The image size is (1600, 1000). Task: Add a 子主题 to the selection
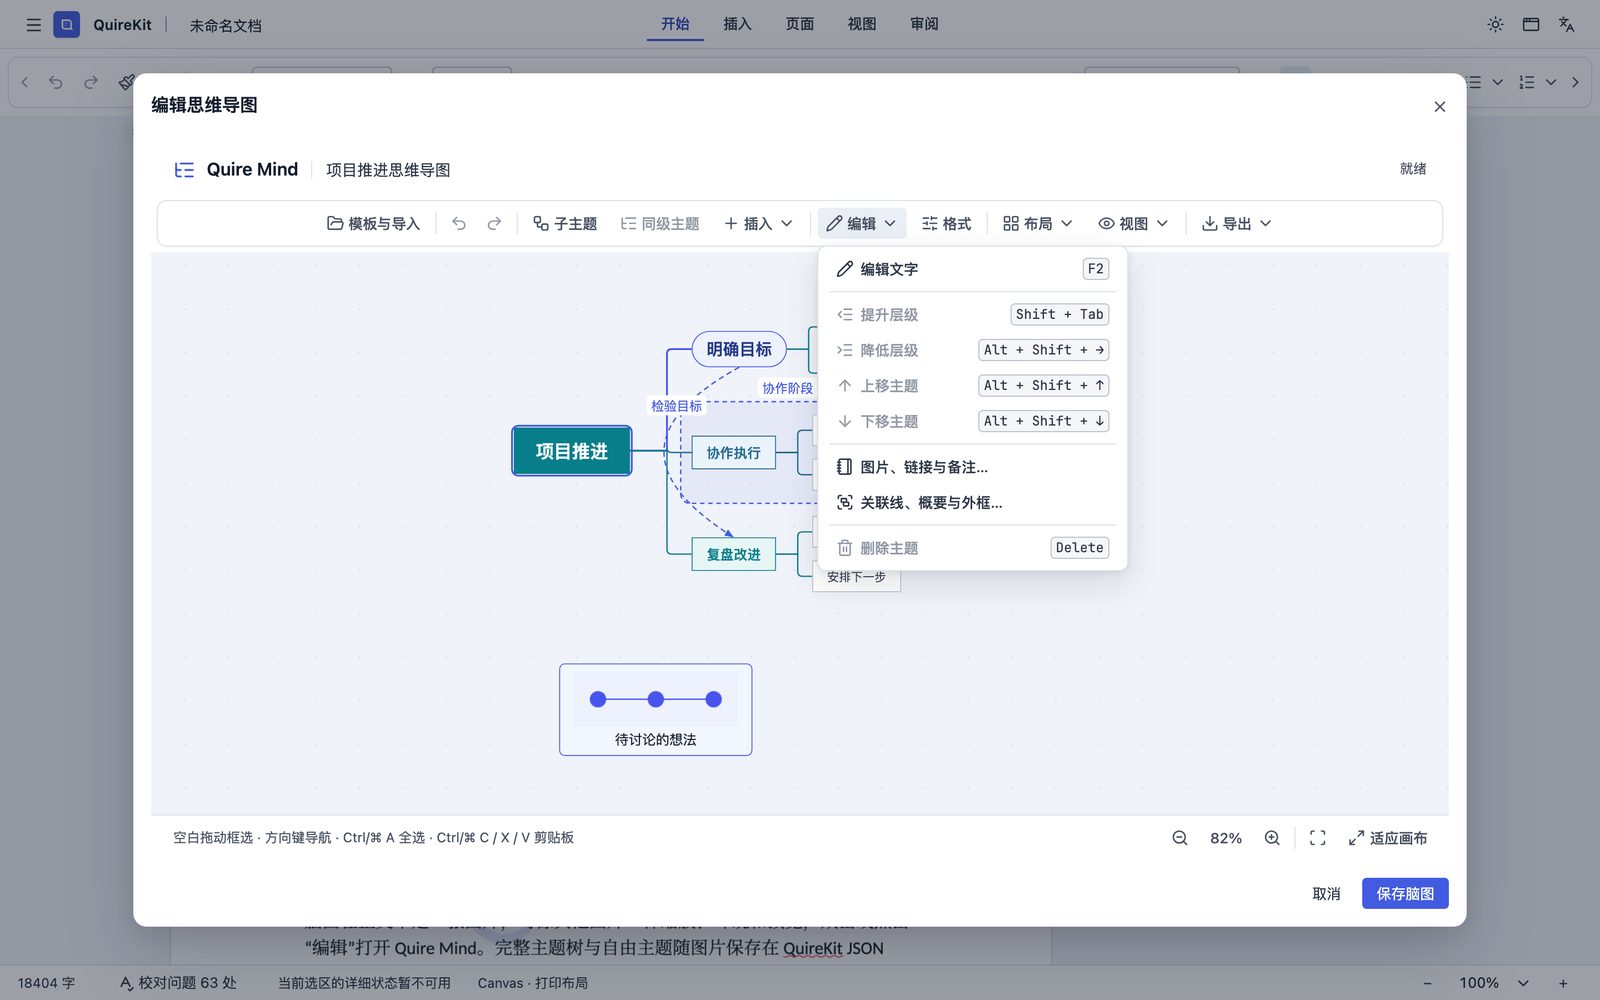(x=565, y=224)
